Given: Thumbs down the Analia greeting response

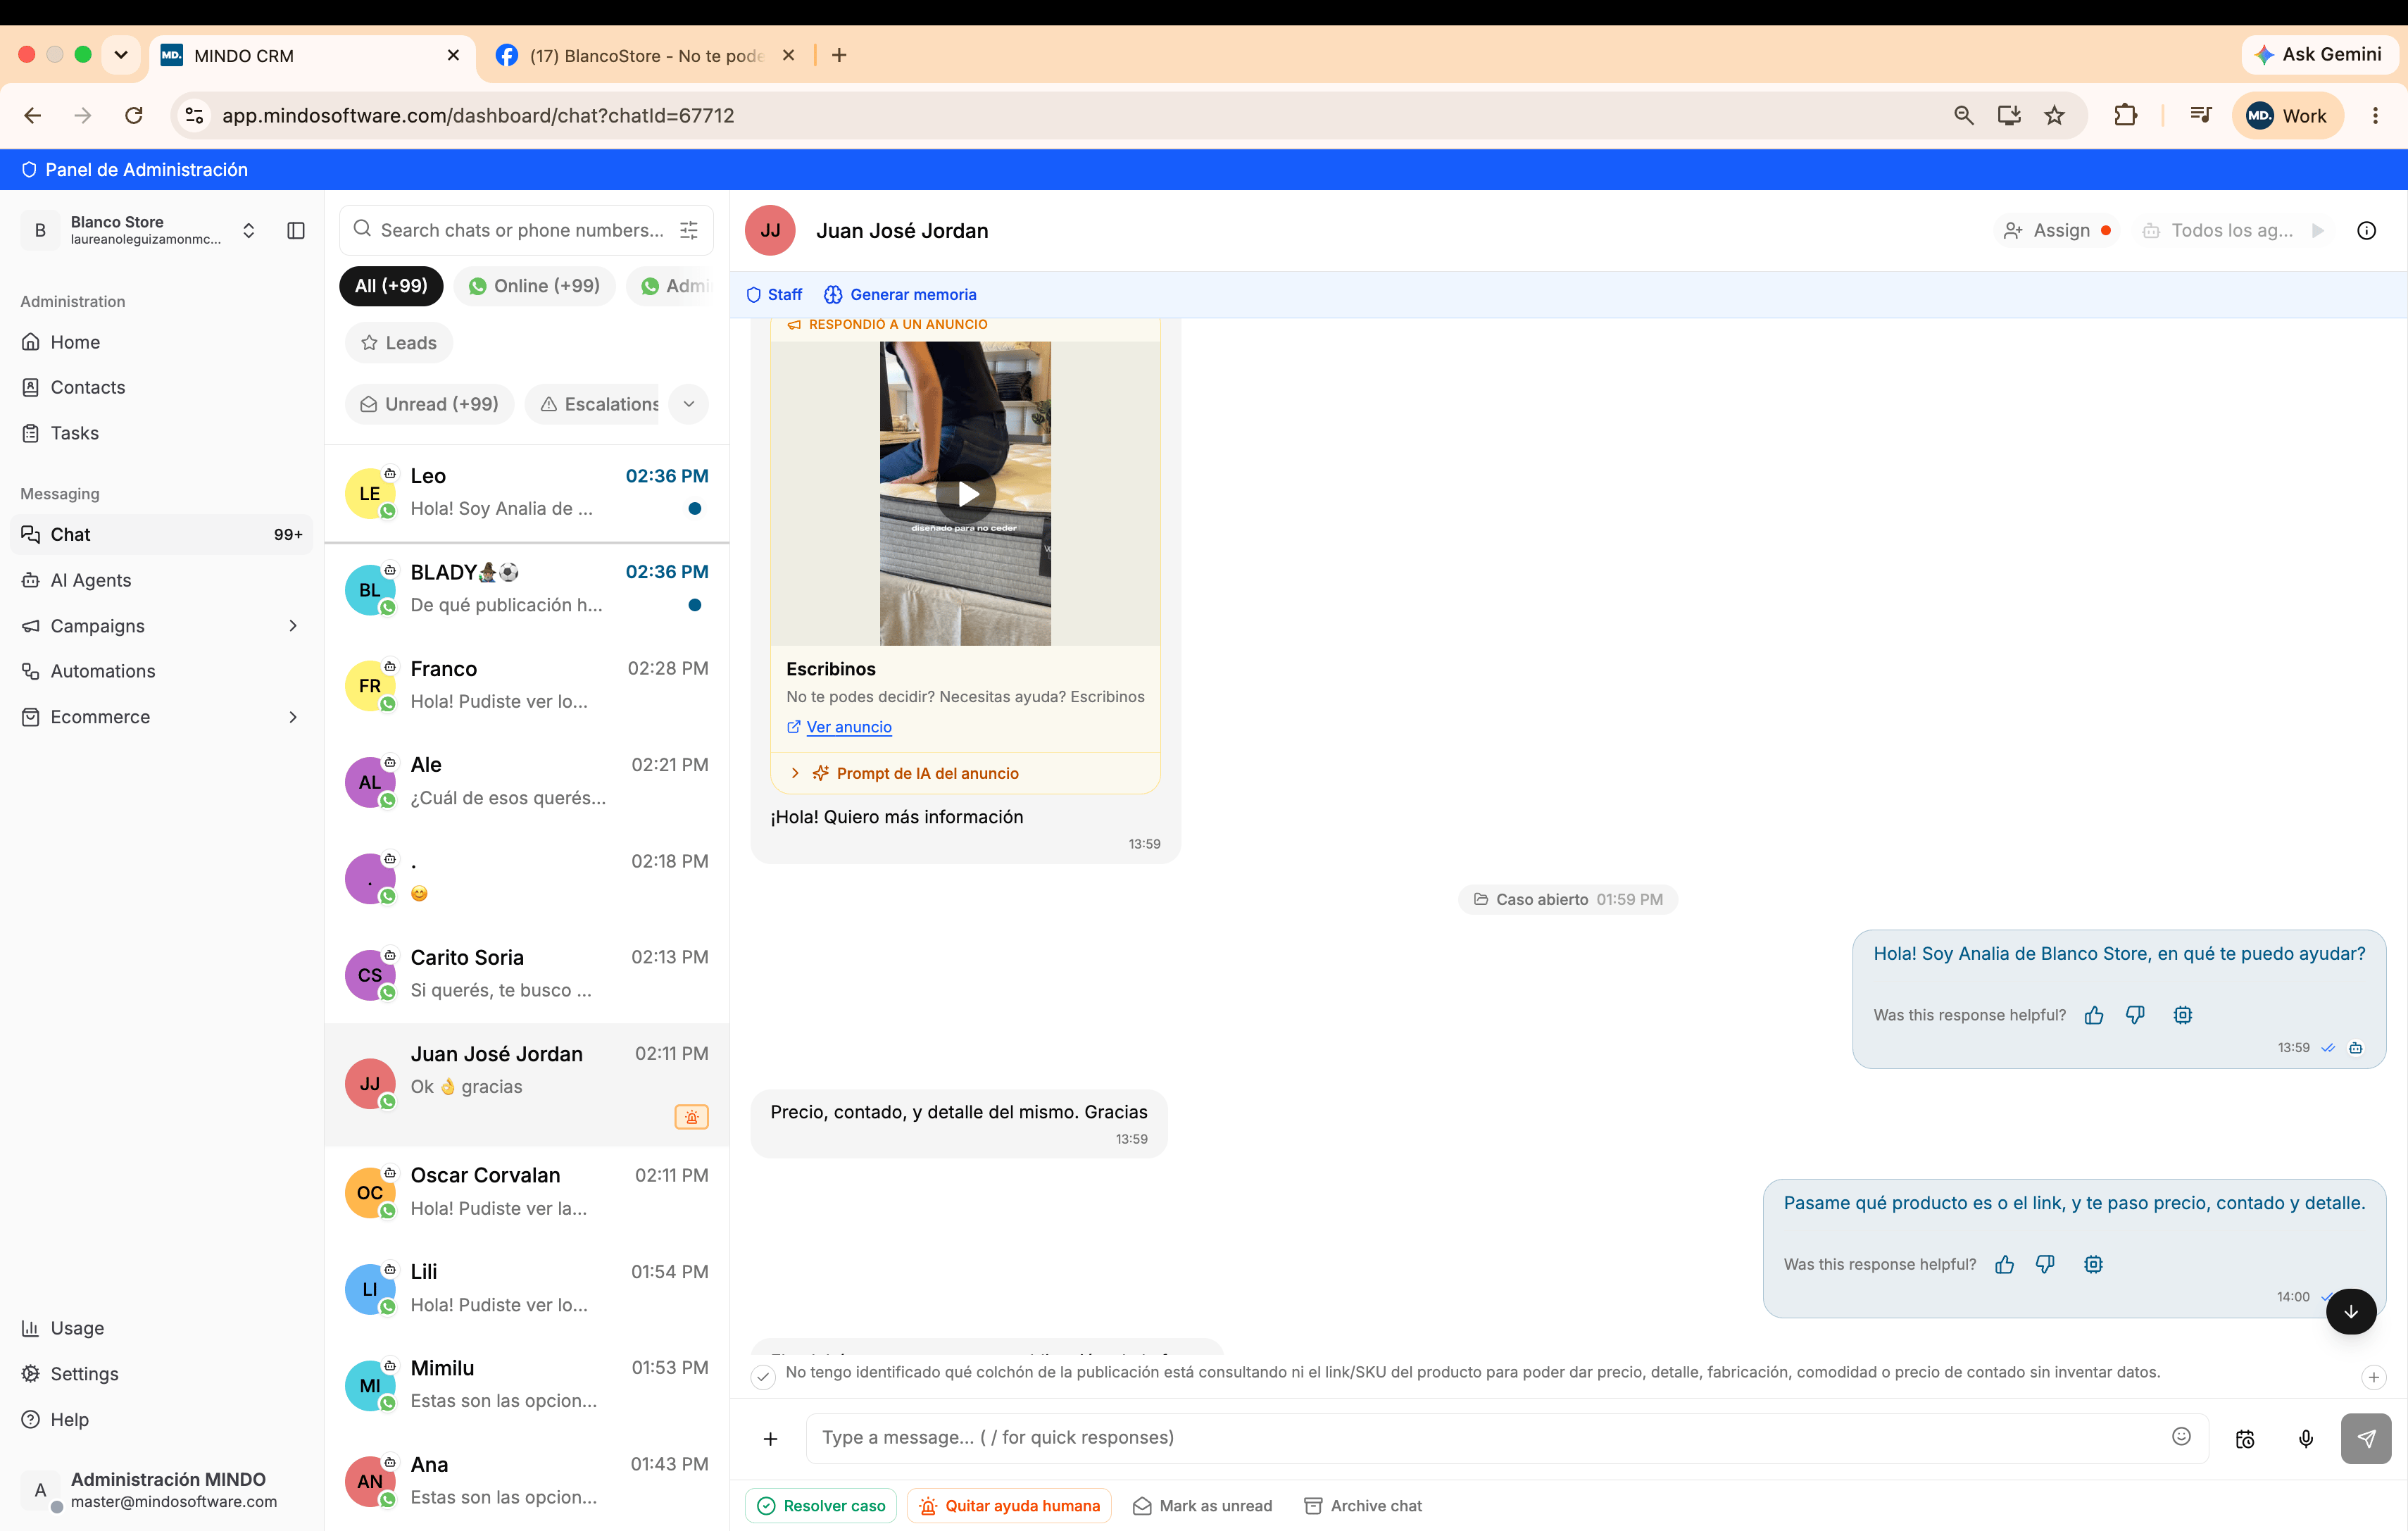Looking at the screenshot, I should (x=2135, y=1015).
